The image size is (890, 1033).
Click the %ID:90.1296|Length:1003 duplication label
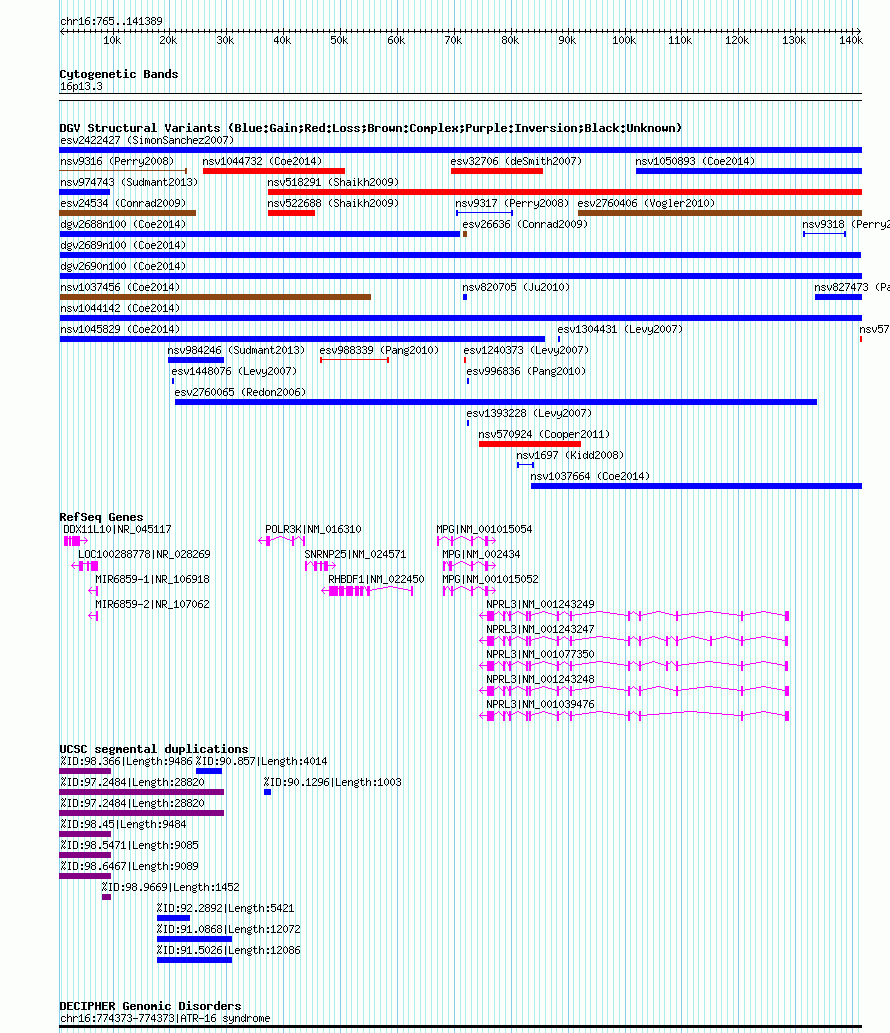(333, 783)
